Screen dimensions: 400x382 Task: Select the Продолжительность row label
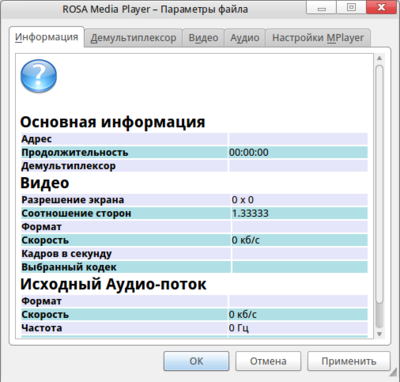click(x=75, y=152)
